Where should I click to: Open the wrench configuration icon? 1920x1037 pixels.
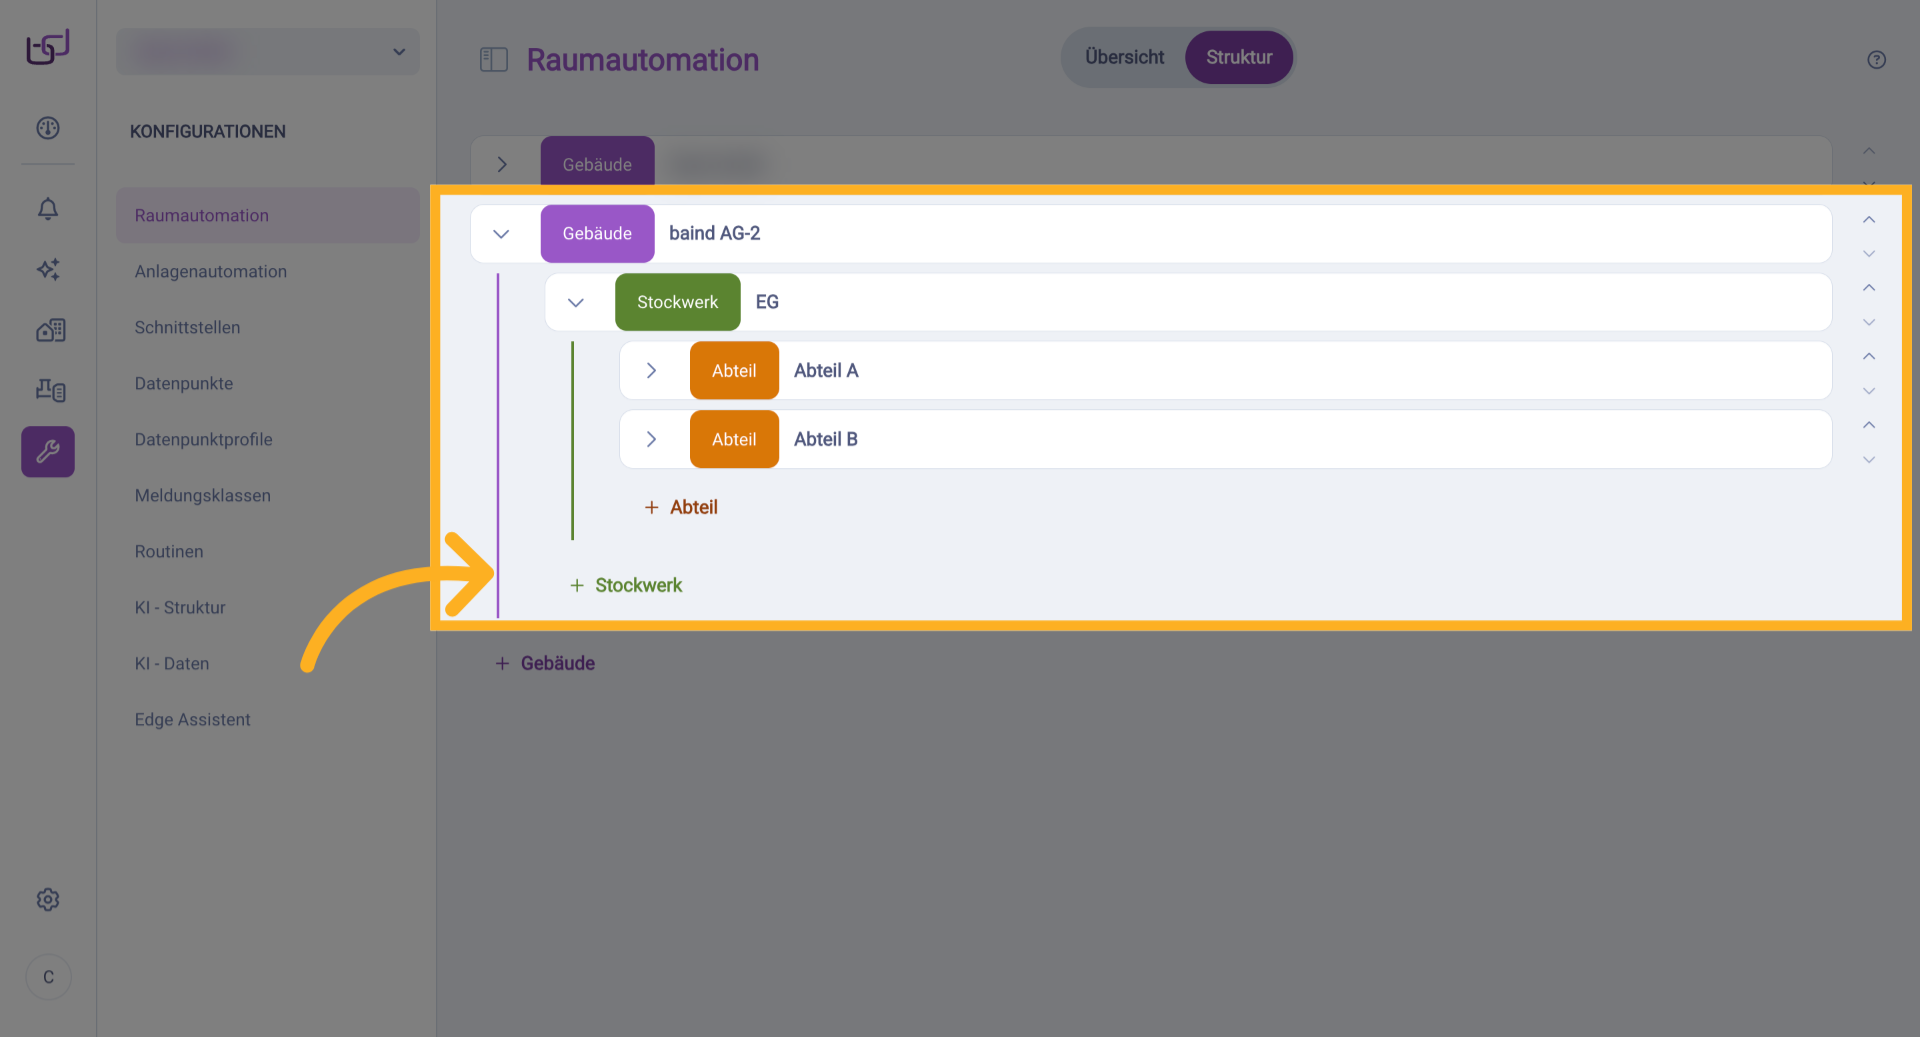[48, 452]
